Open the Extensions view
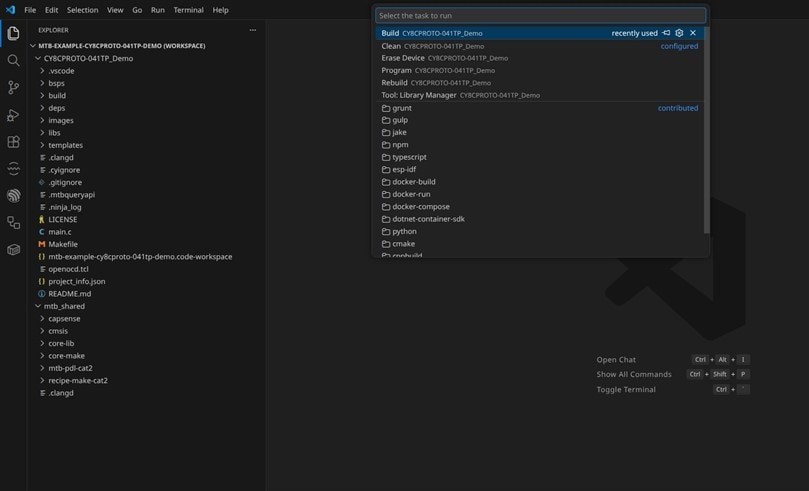 (x=13, y=142)
